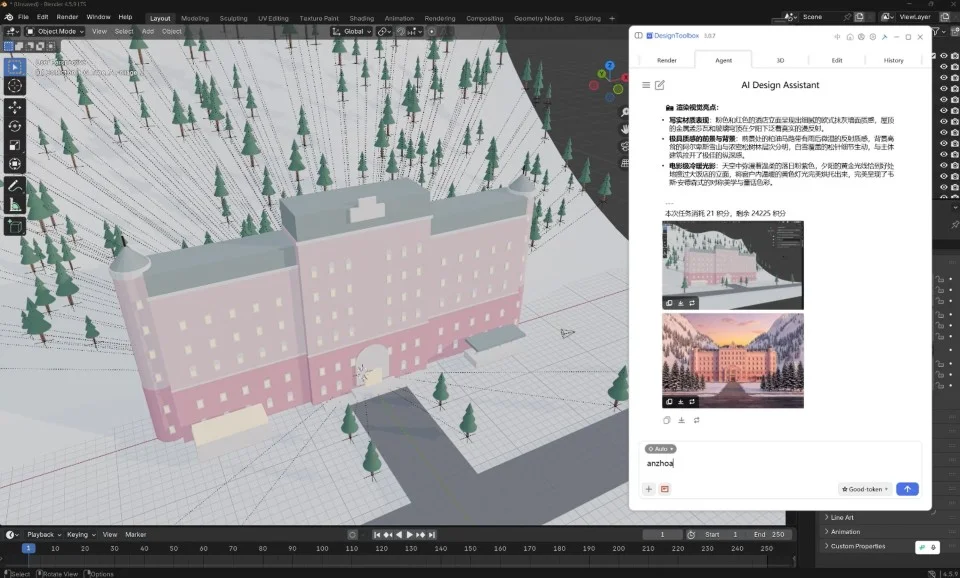The width and height of the screenshot is (960, 578).
Task: Switch to the Shading workspace tab
Action: tap(361, 18)
